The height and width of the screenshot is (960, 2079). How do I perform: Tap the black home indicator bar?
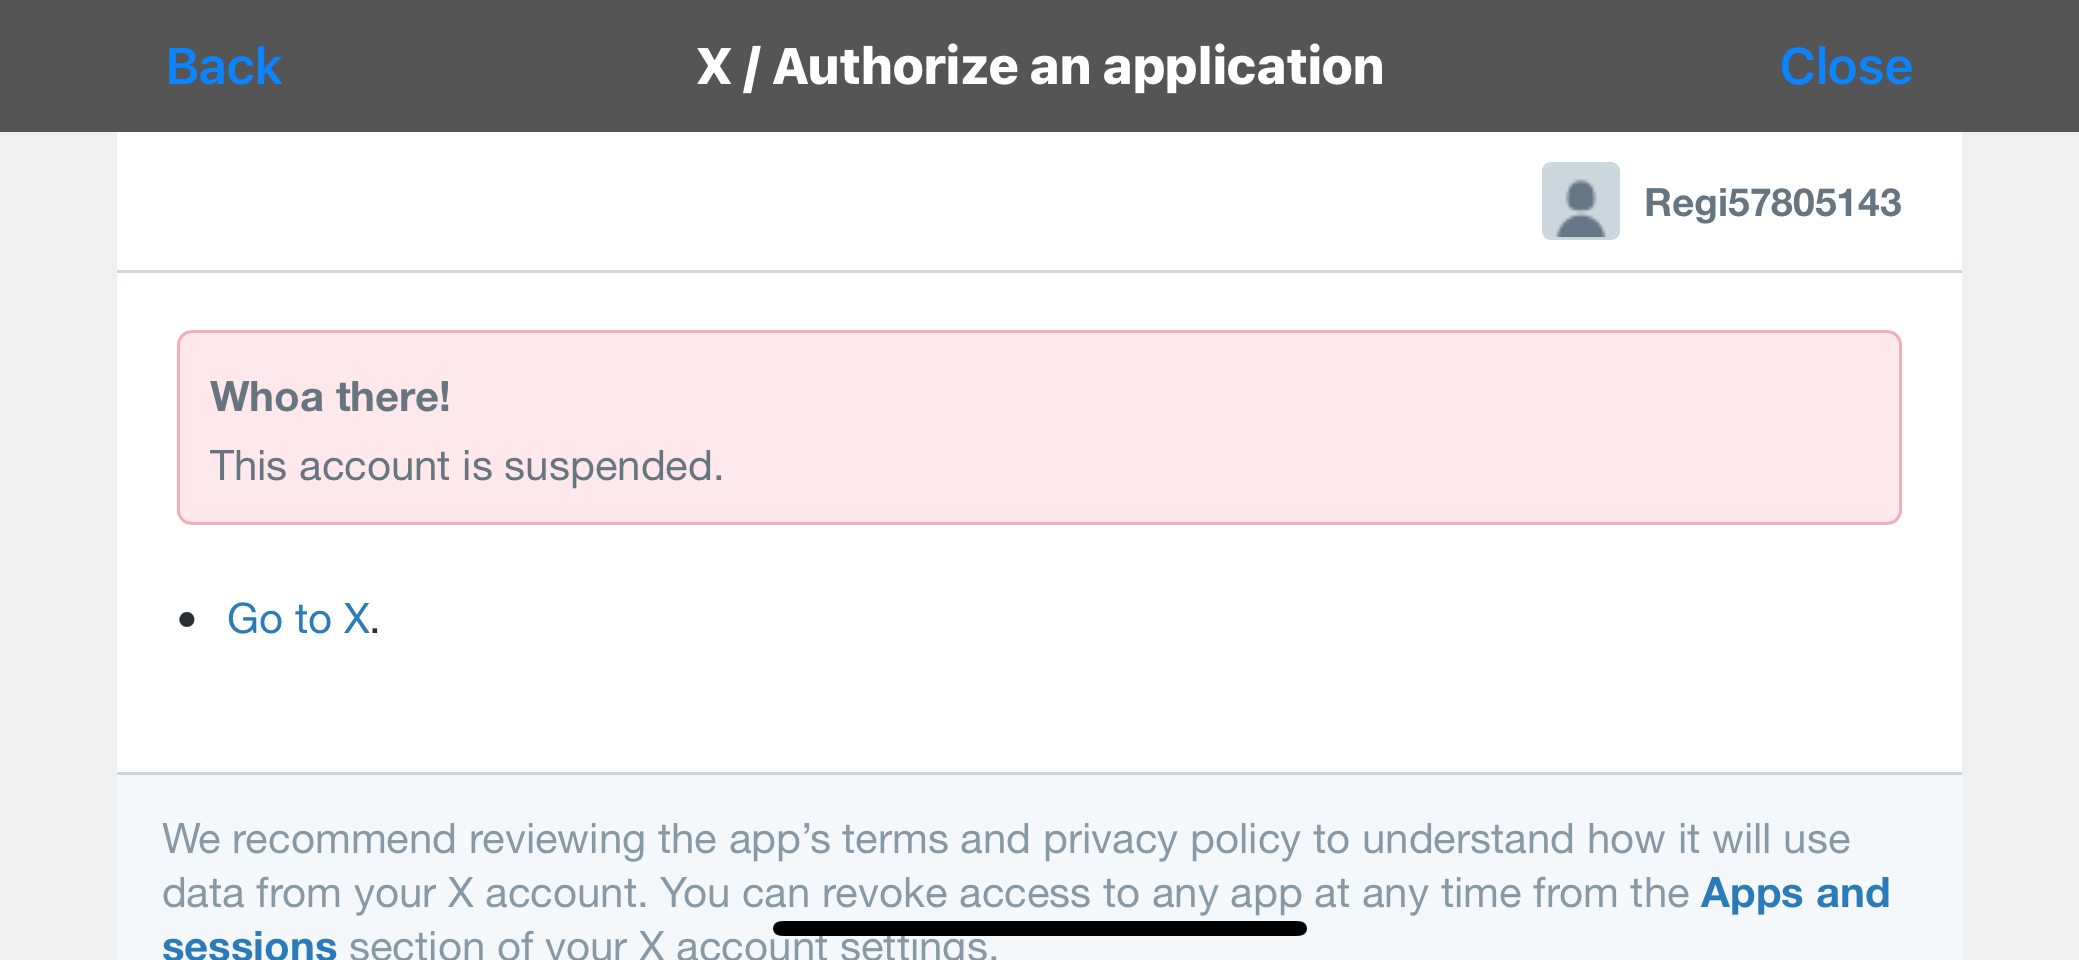(x=1040, y=928)
